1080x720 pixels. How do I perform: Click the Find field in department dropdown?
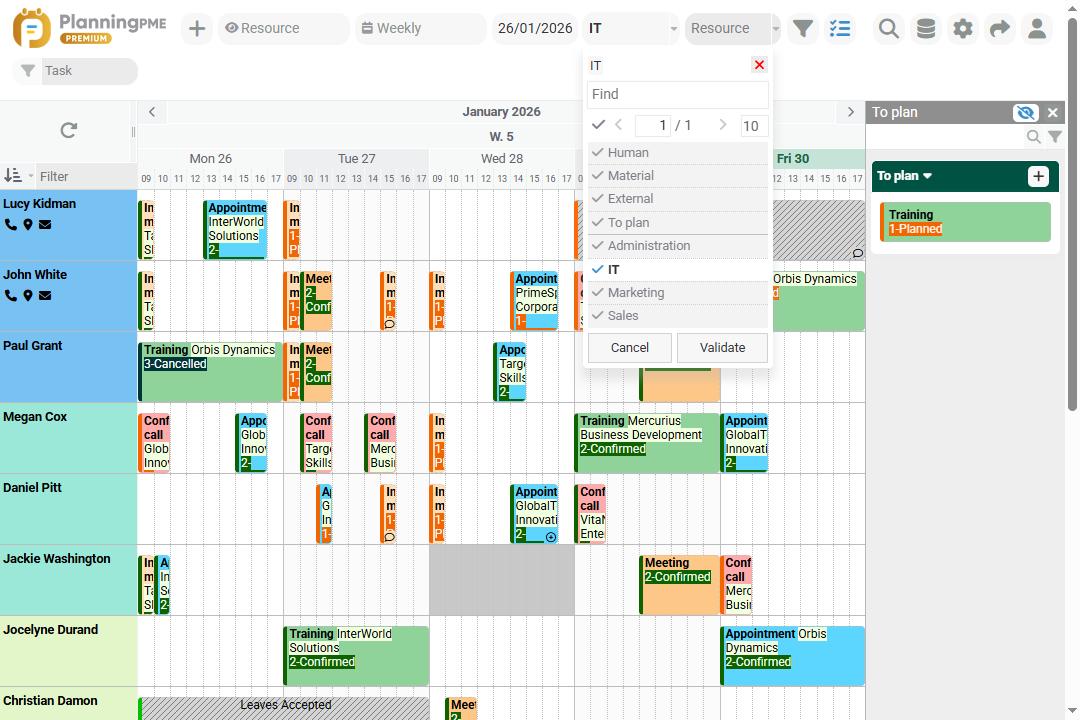click(x=678, y=94)
